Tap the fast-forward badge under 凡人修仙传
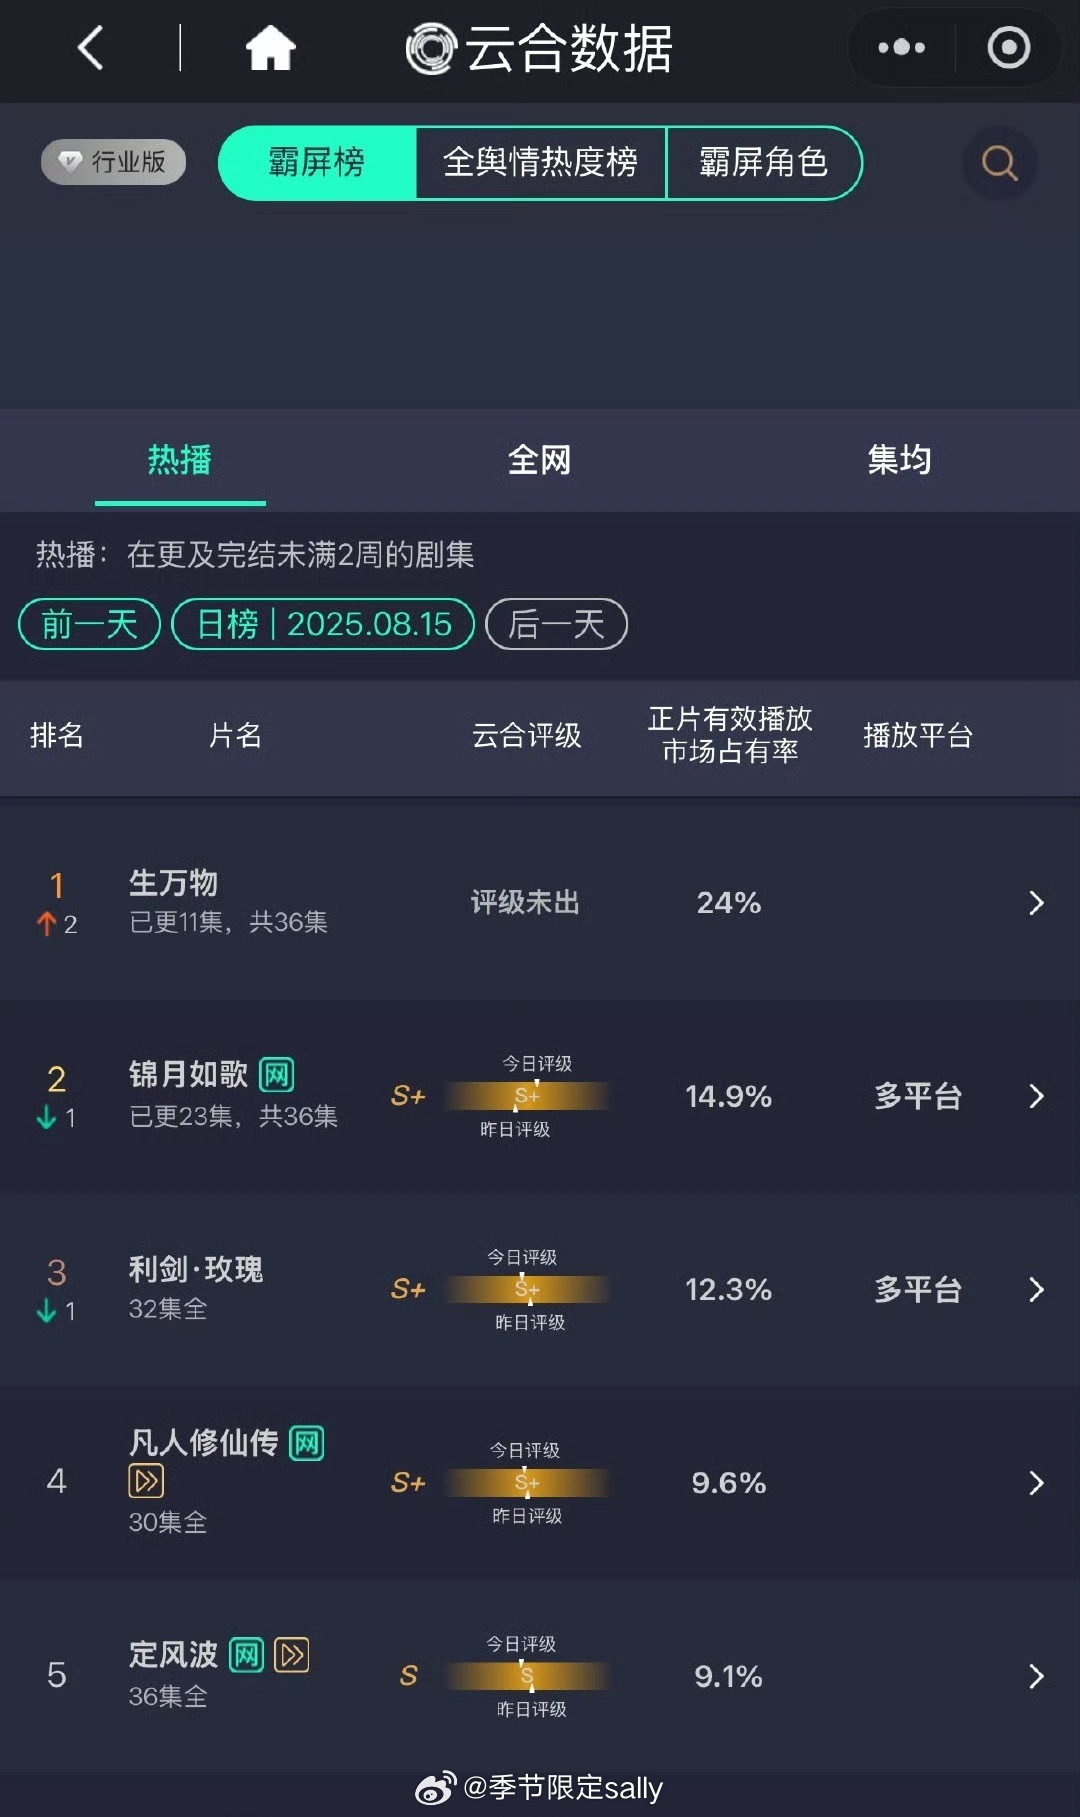 point(146,1481)
